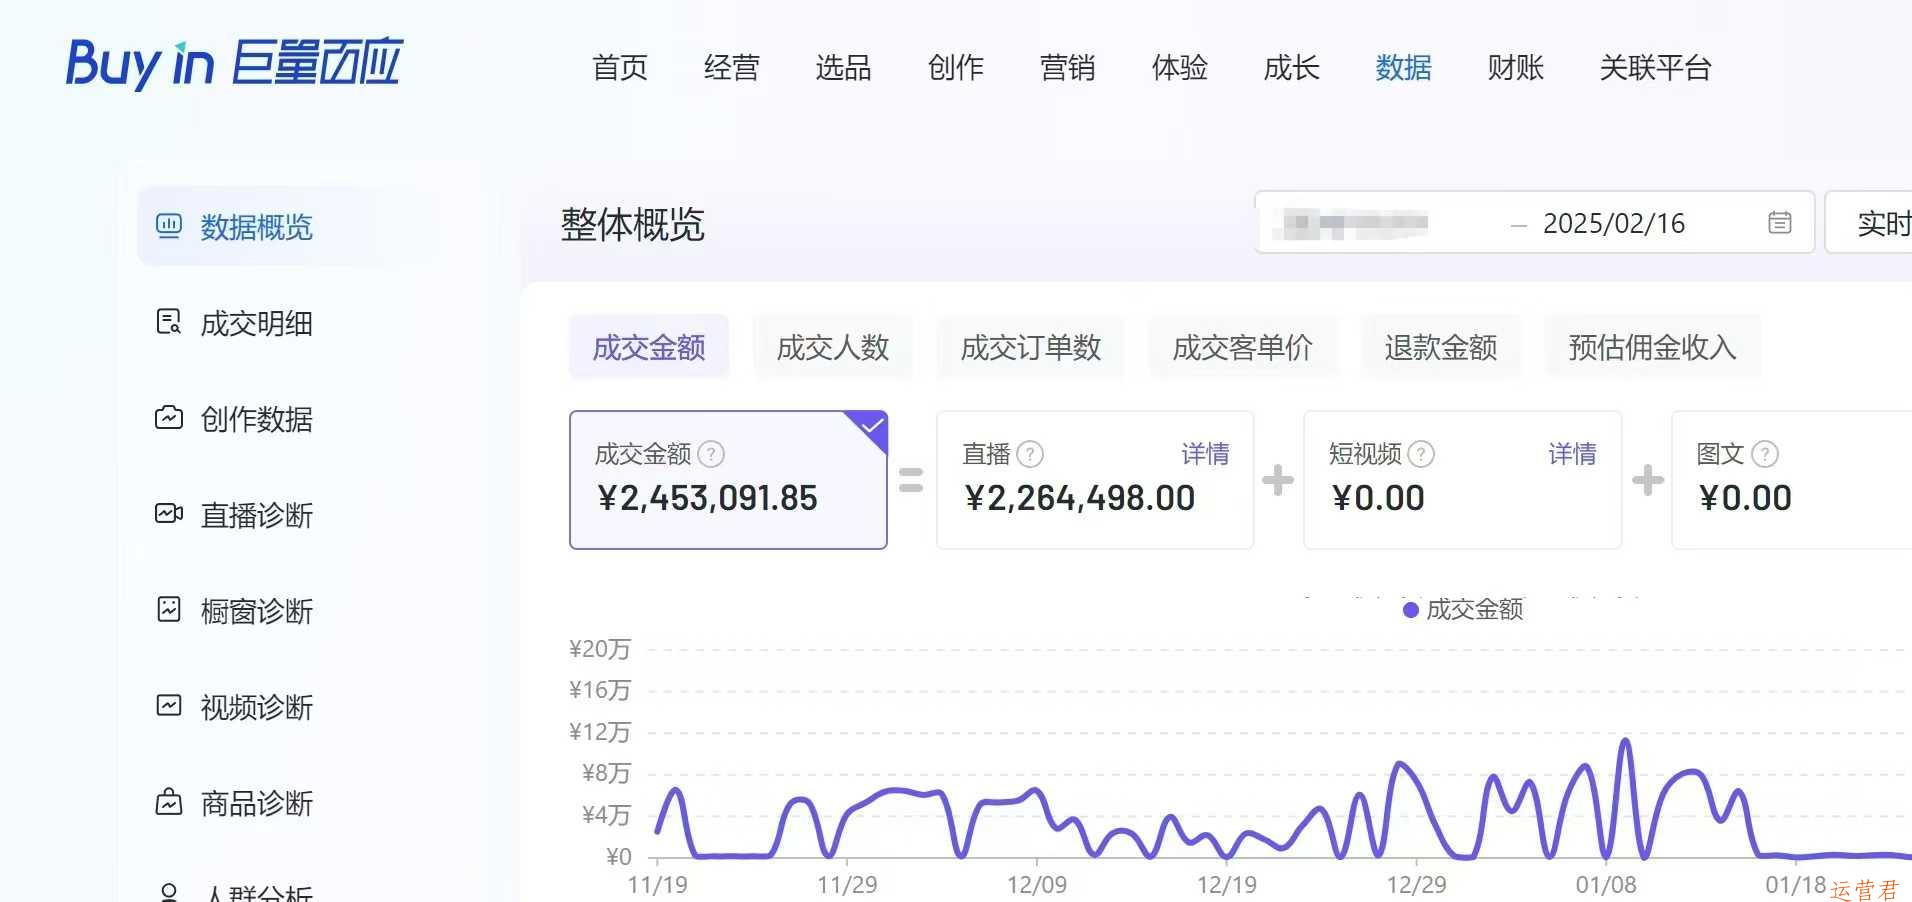Screen dimensions: 1912x902
Task: Click the 商品诊断 bag icon
Action: click(x=169, y=802)
